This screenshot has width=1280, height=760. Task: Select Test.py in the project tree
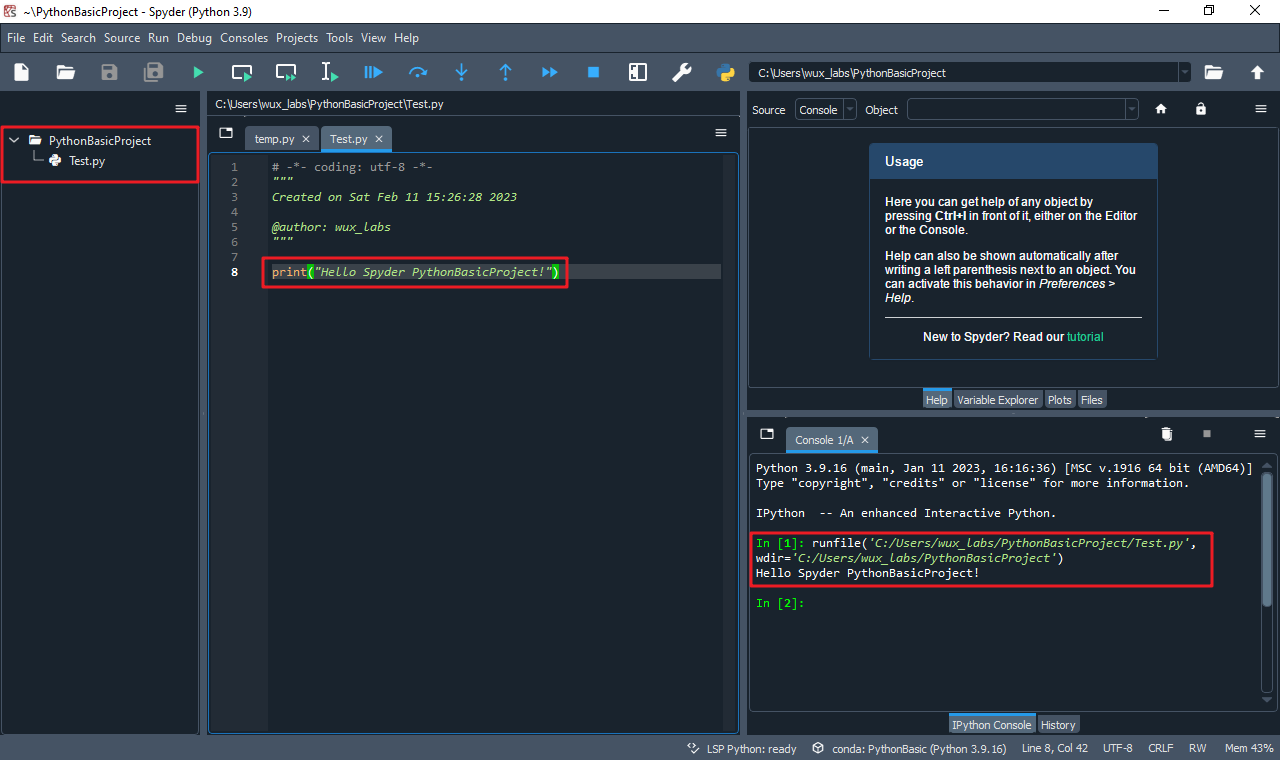pyautogui.click(x=86, y=161)
